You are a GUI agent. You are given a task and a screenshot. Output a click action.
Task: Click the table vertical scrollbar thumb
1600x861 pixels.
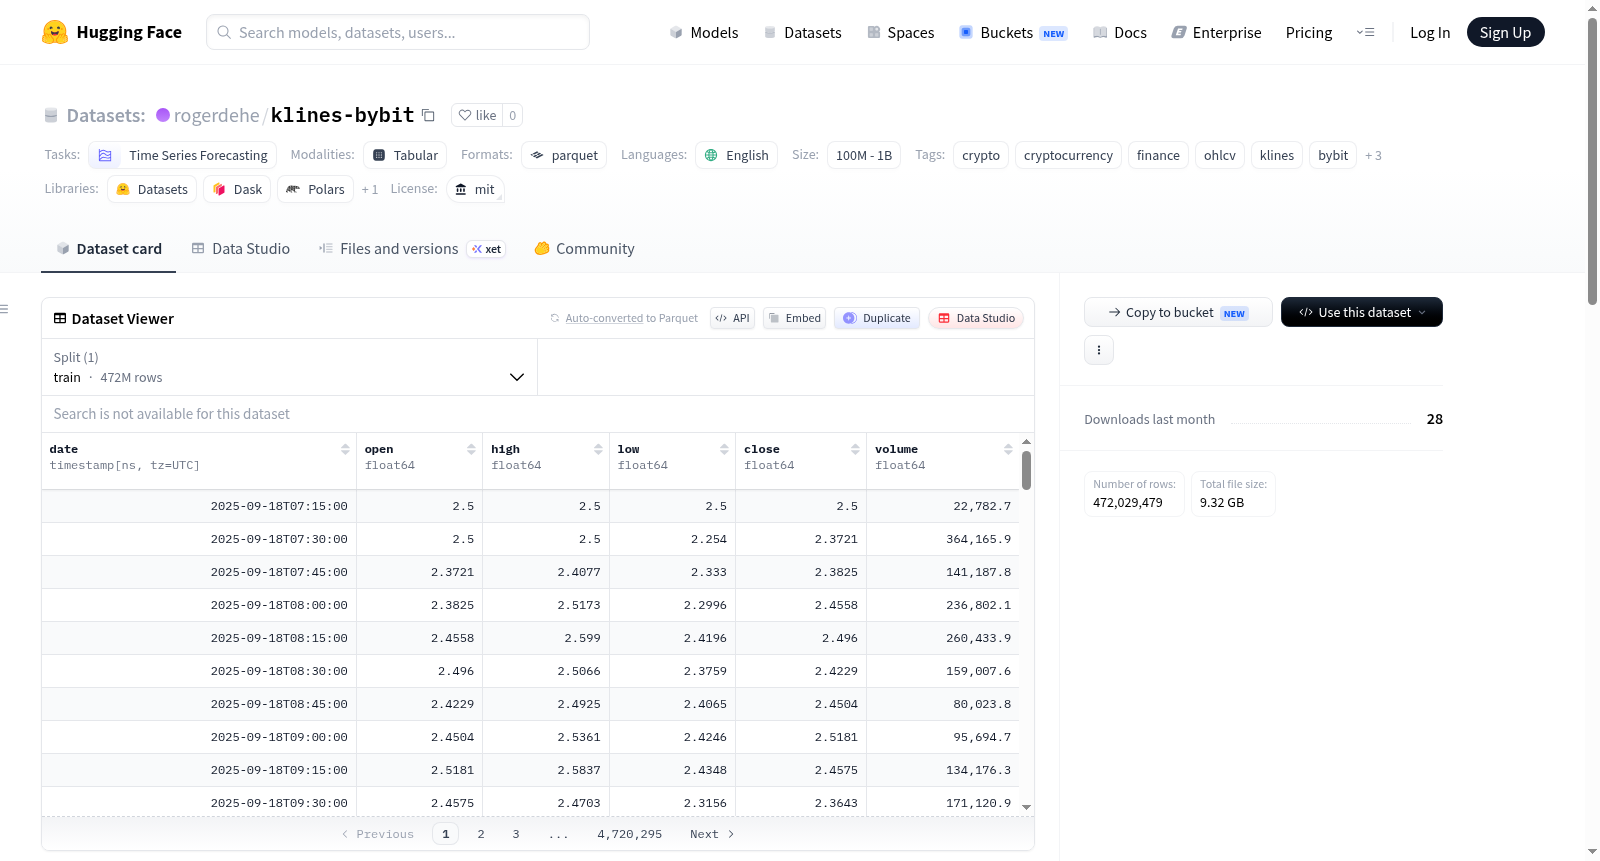1026,470
